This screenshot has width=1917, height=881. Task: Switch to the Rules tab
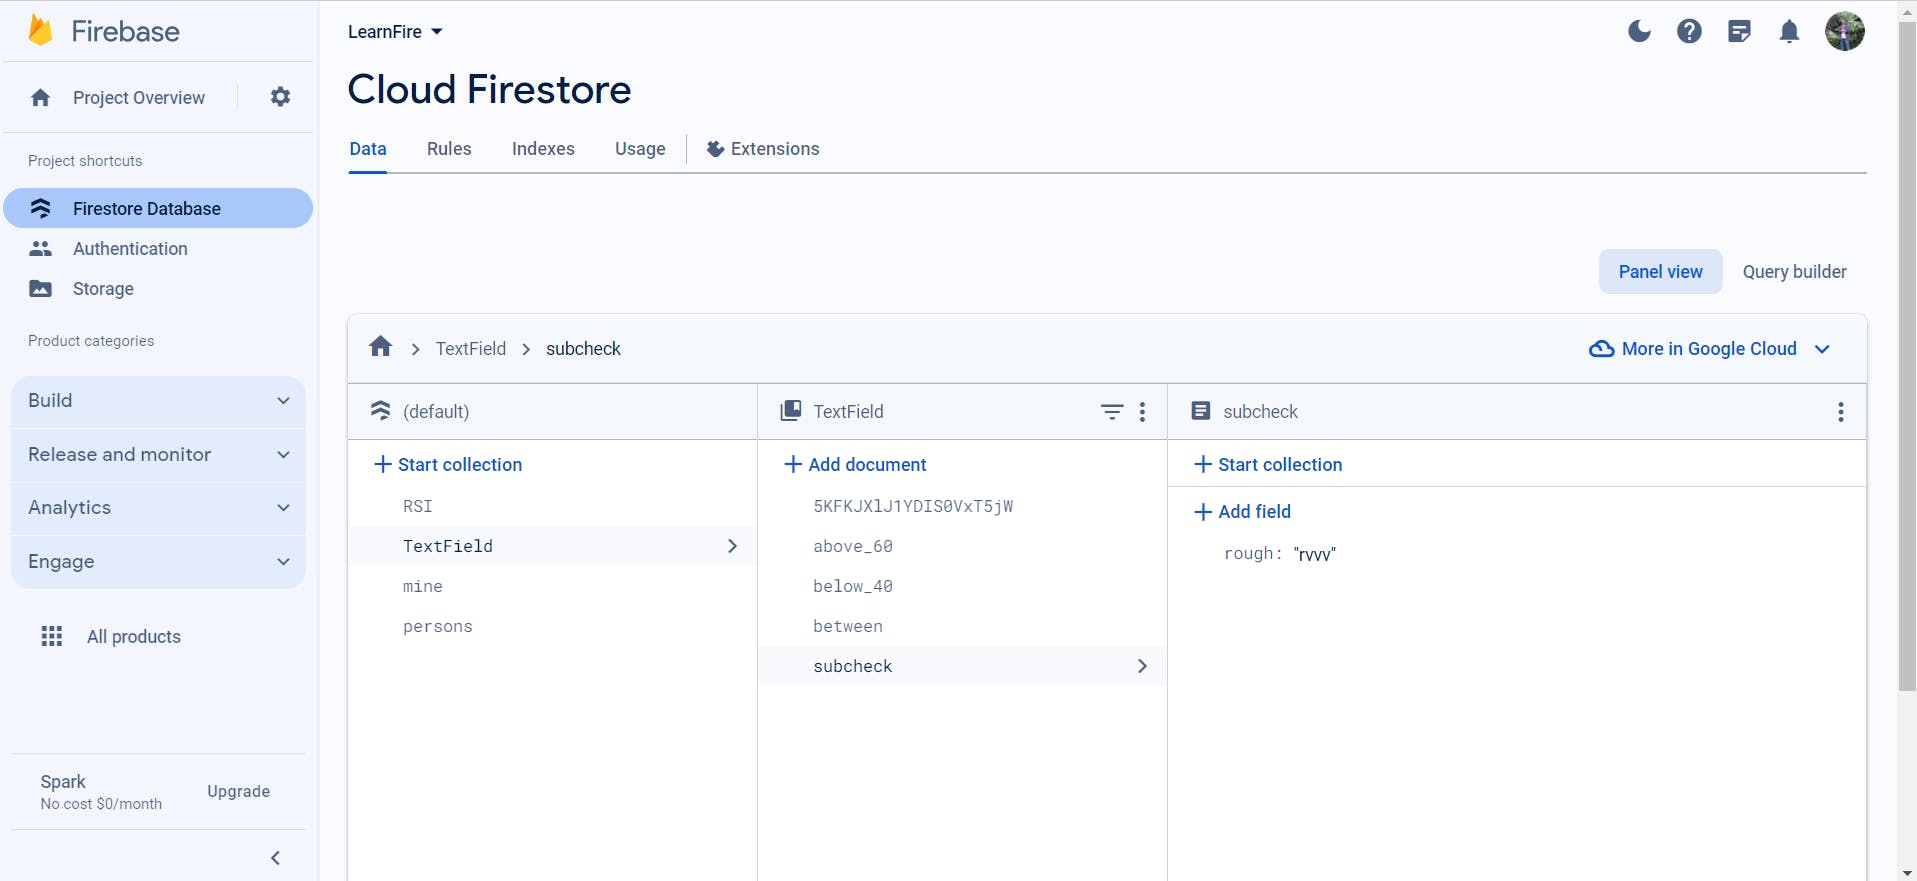point(449,149)
